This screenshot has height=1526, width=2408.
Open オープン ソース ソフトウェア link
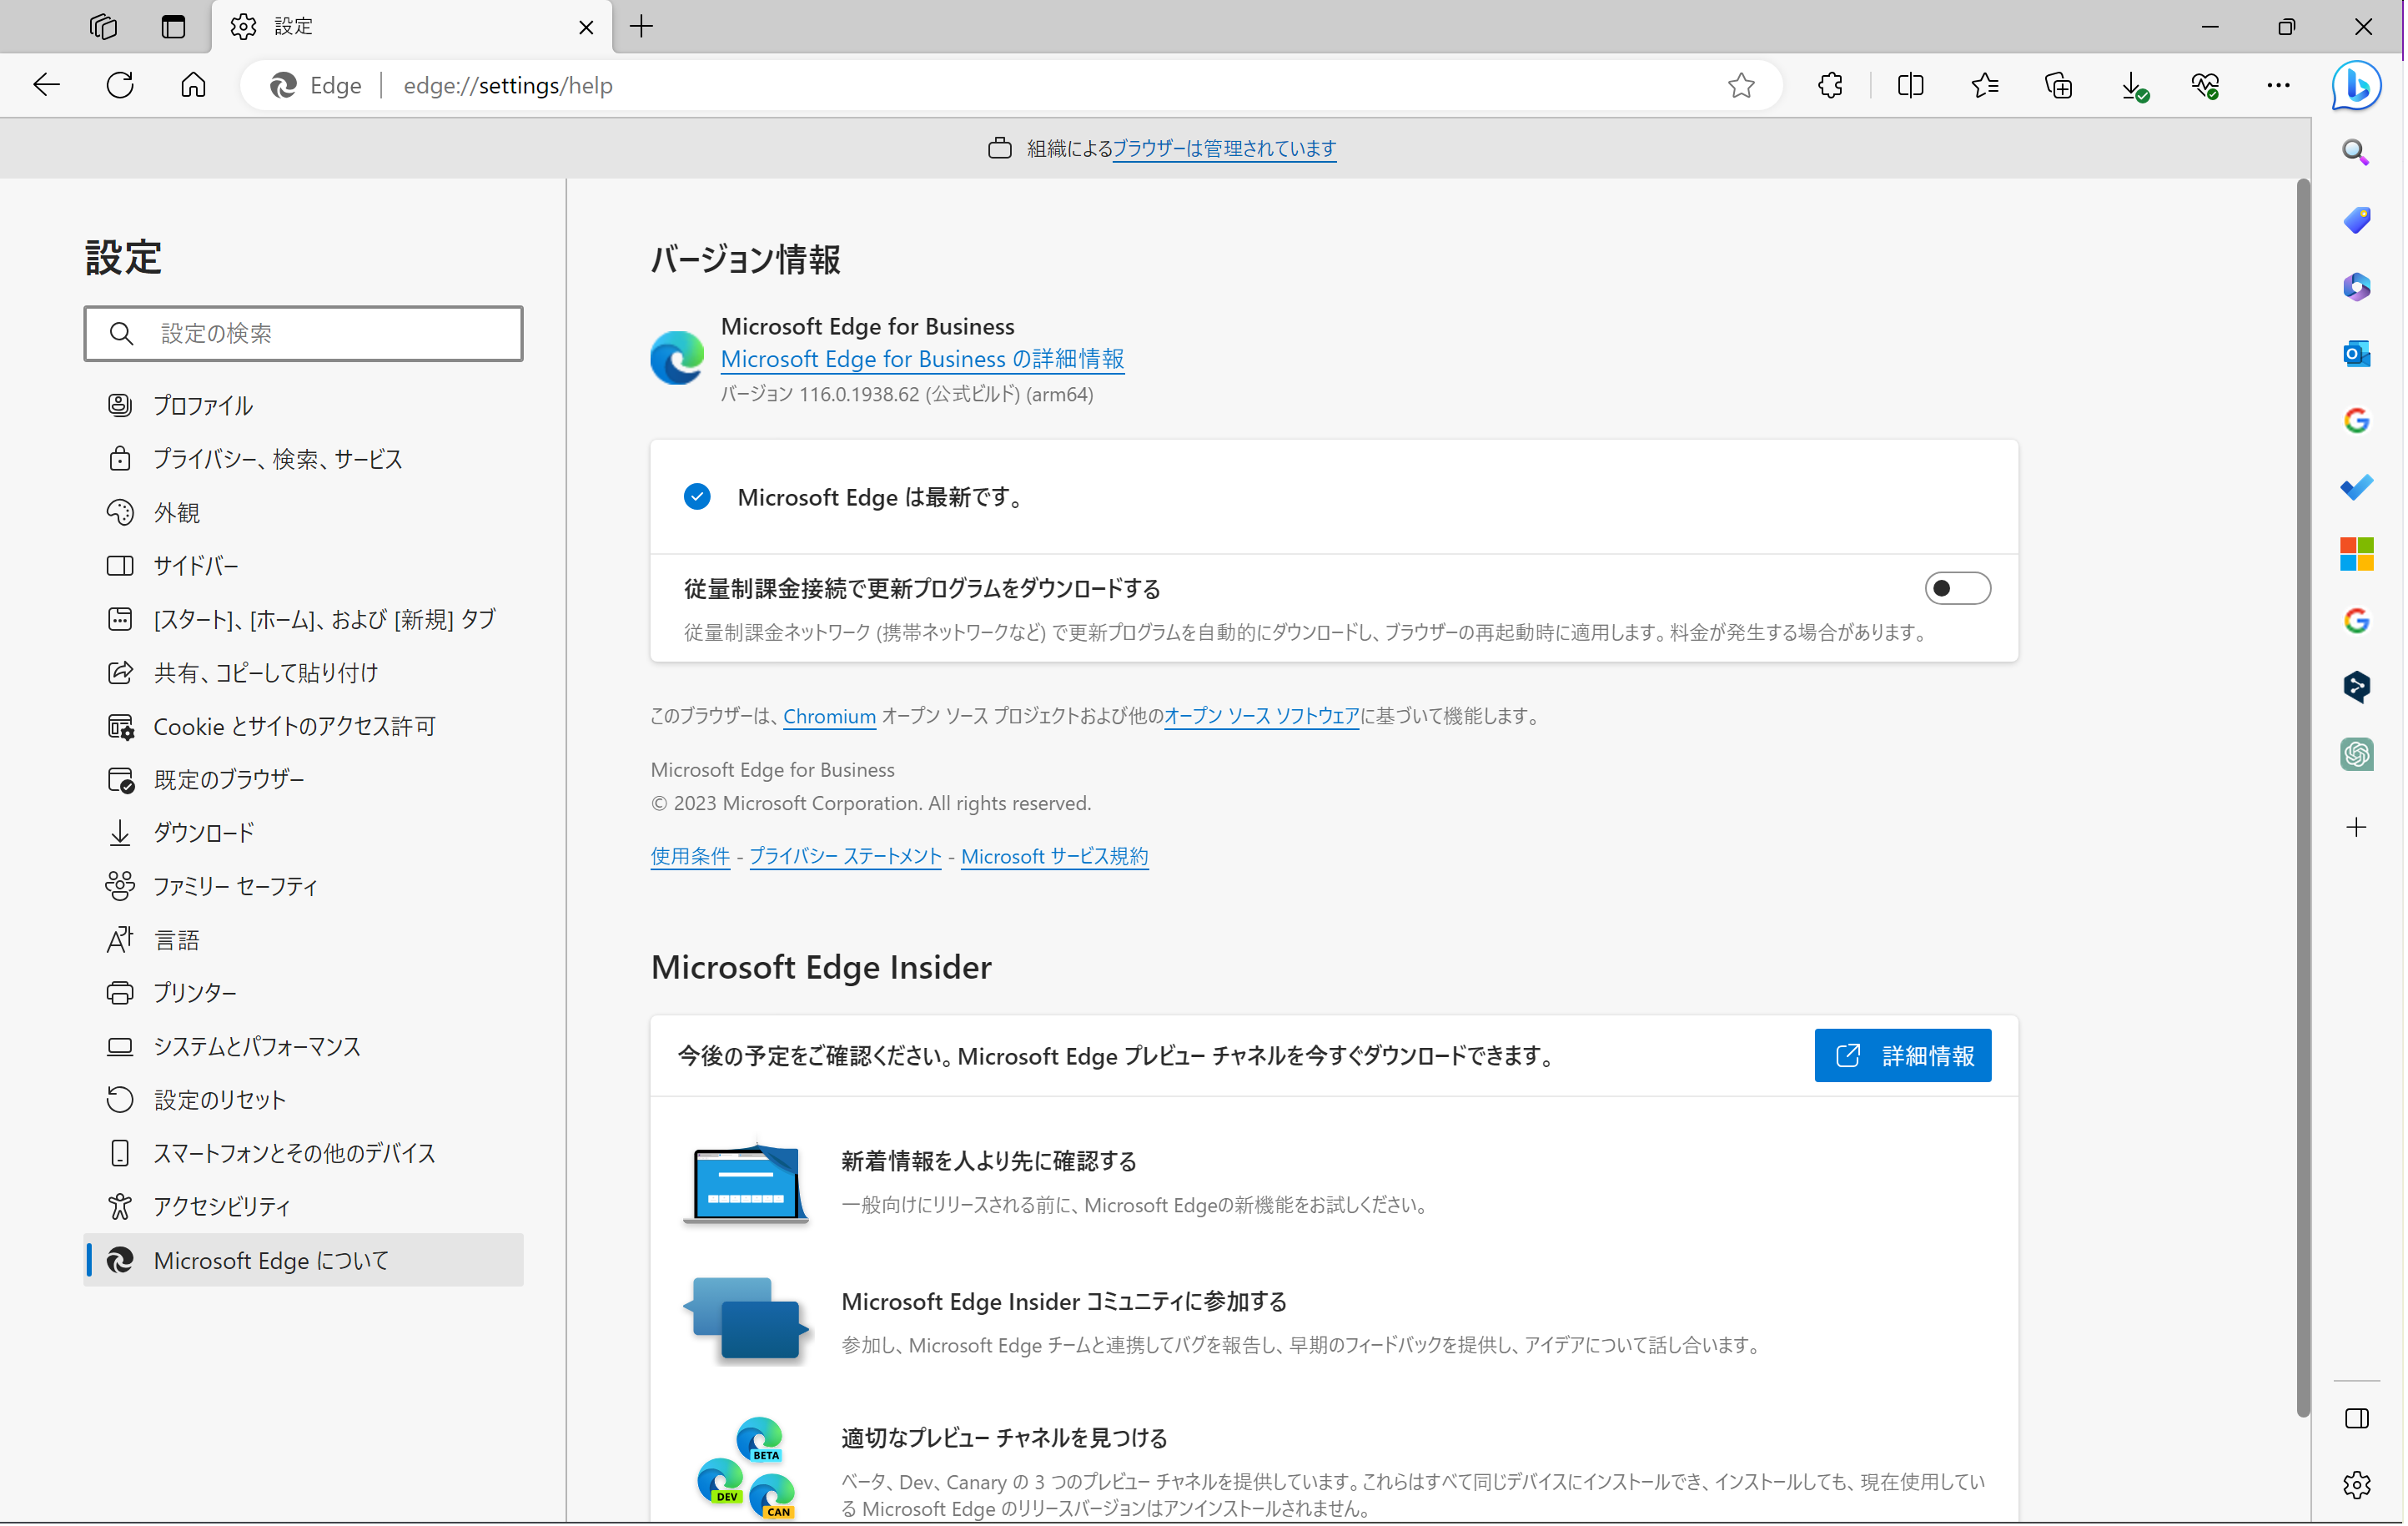1261,716
